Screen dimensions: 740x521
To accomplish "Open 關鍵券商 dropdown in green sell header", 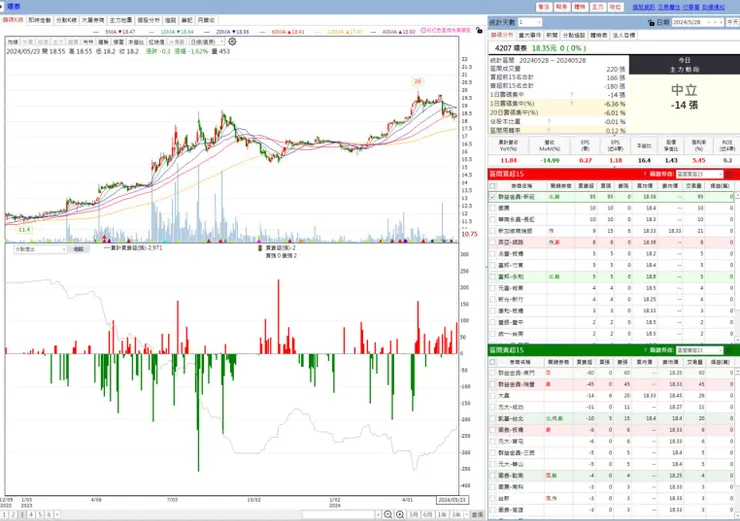I will (x=699, y=350).
